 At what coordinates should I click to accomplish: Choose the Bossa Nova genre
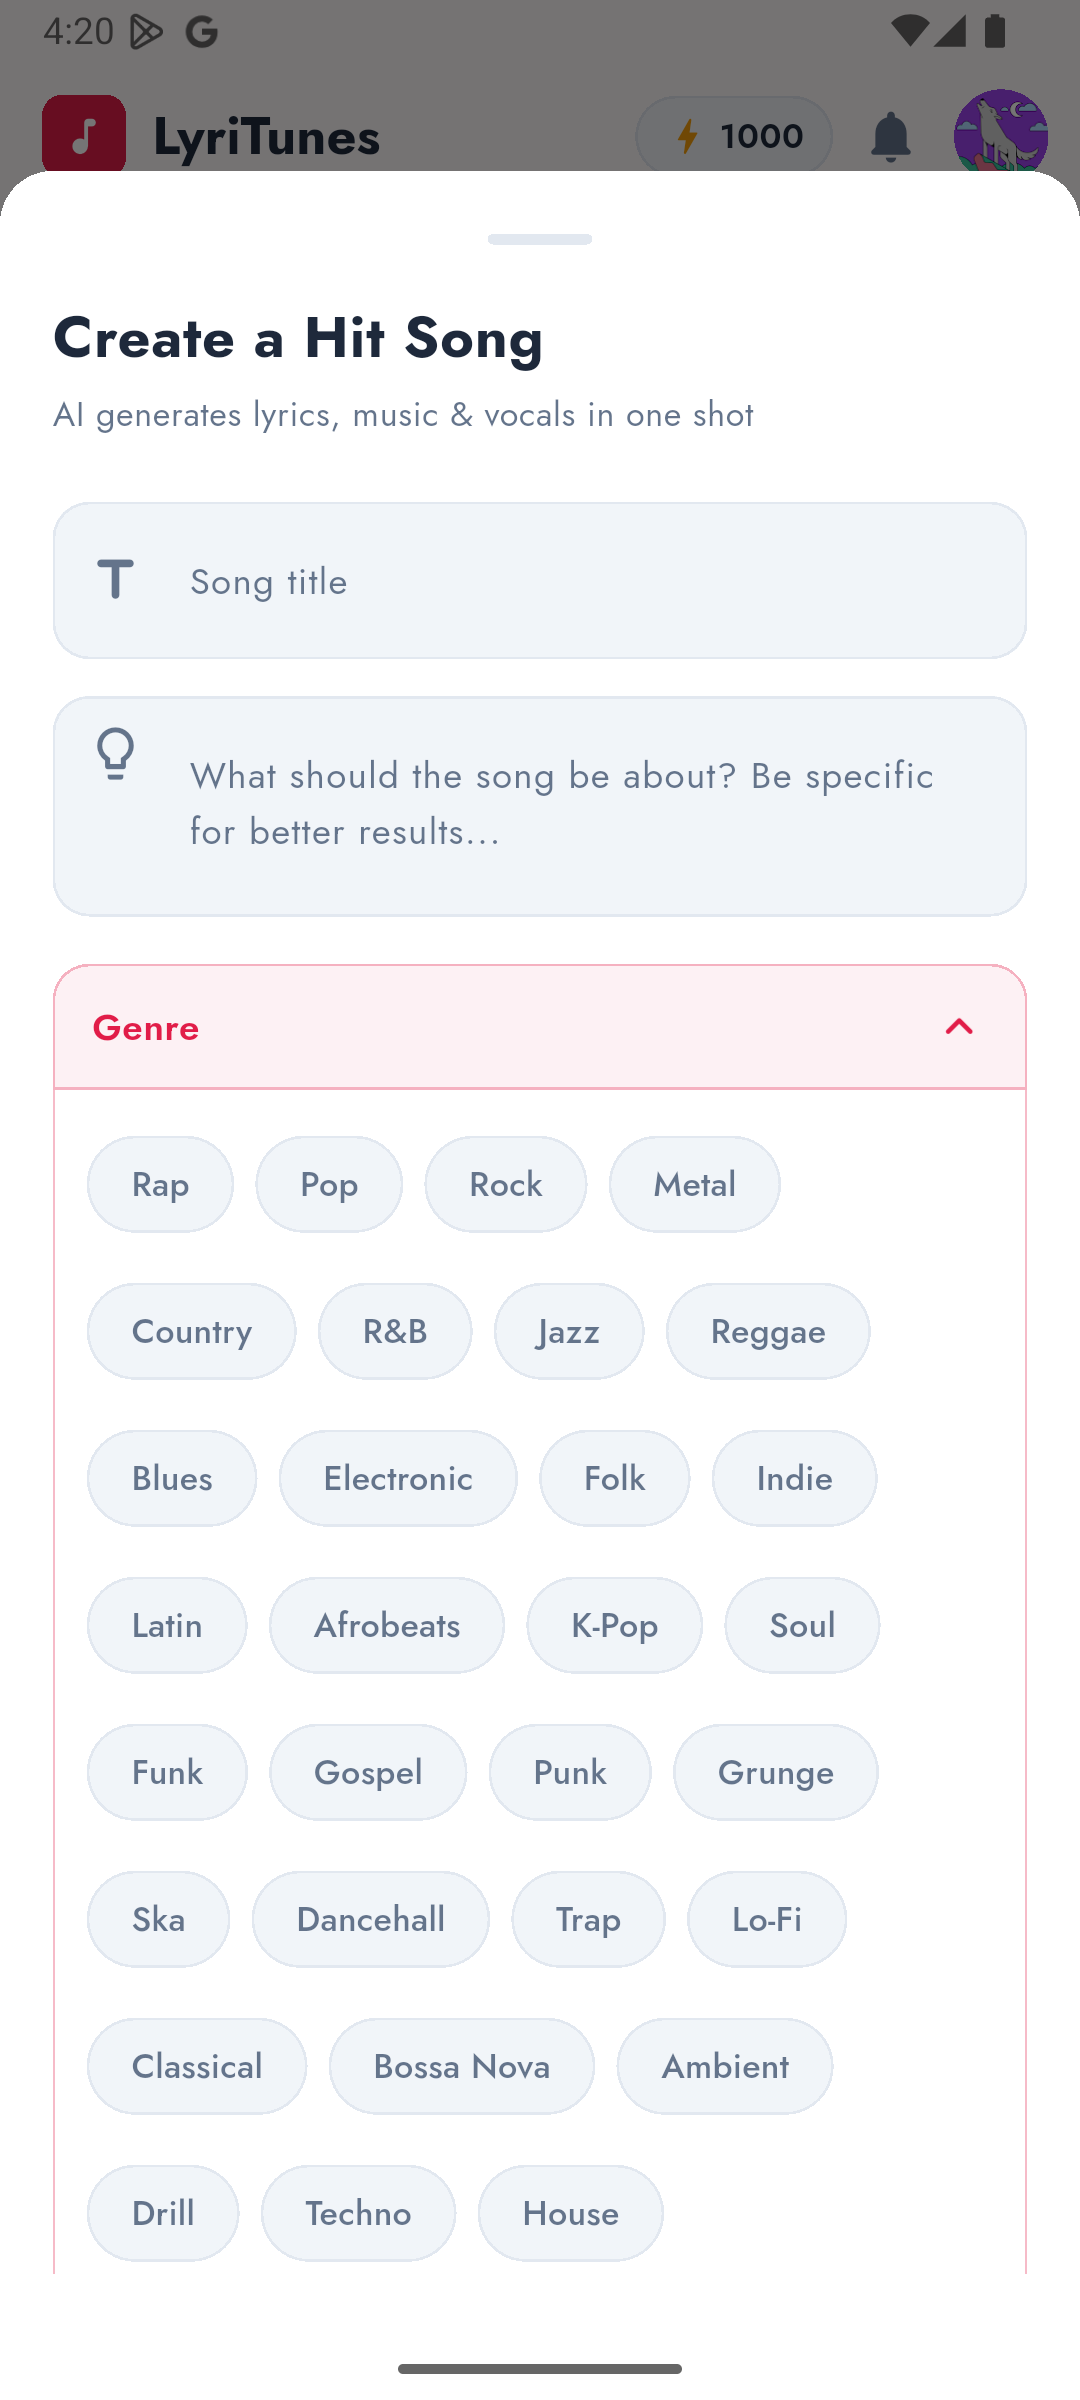click(461, 2066)
